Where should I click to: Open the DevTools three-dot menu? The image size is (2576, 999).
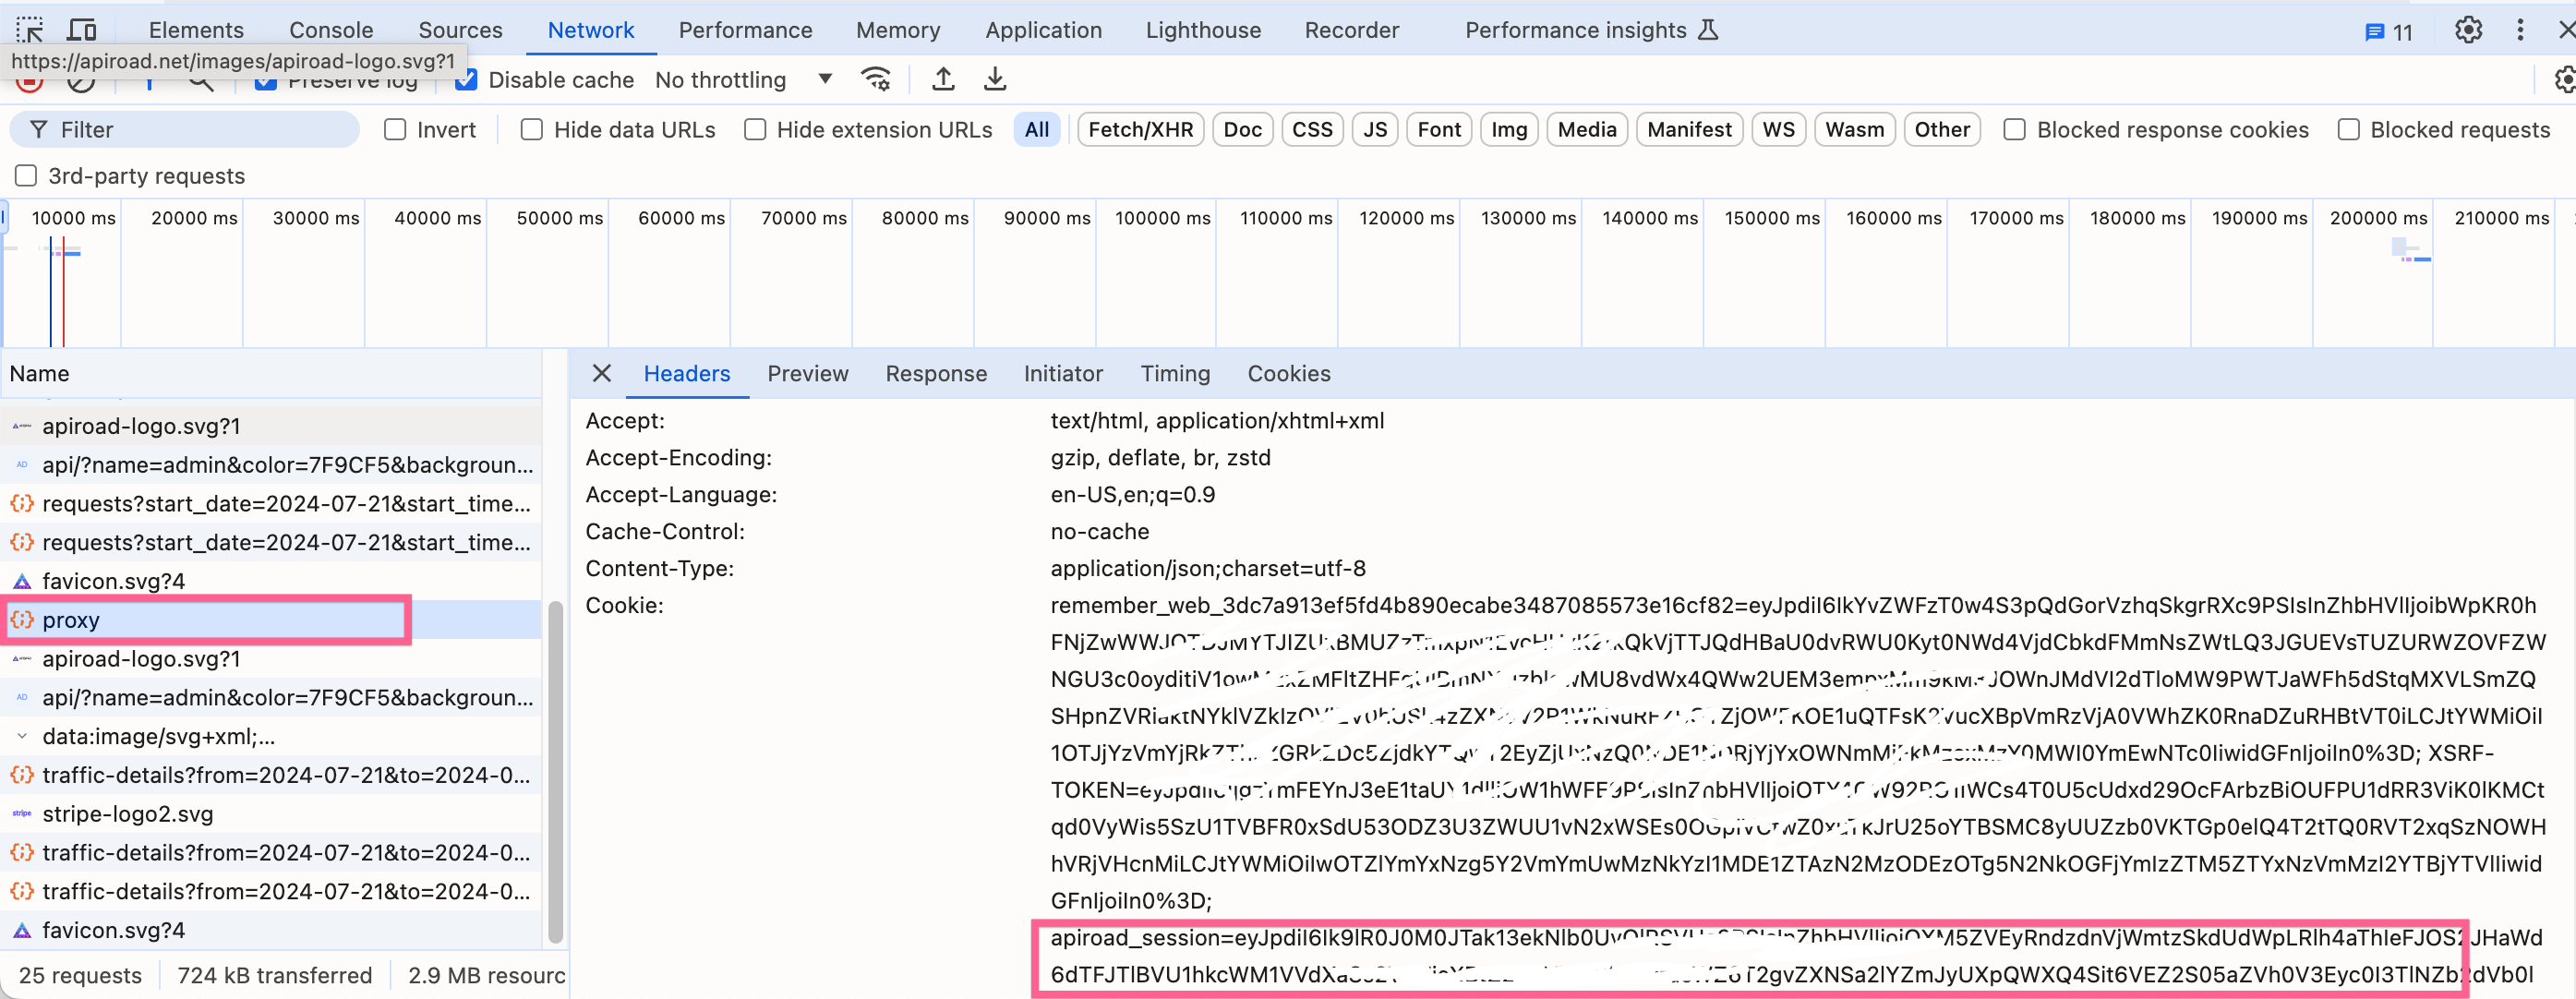point(2520,30)
